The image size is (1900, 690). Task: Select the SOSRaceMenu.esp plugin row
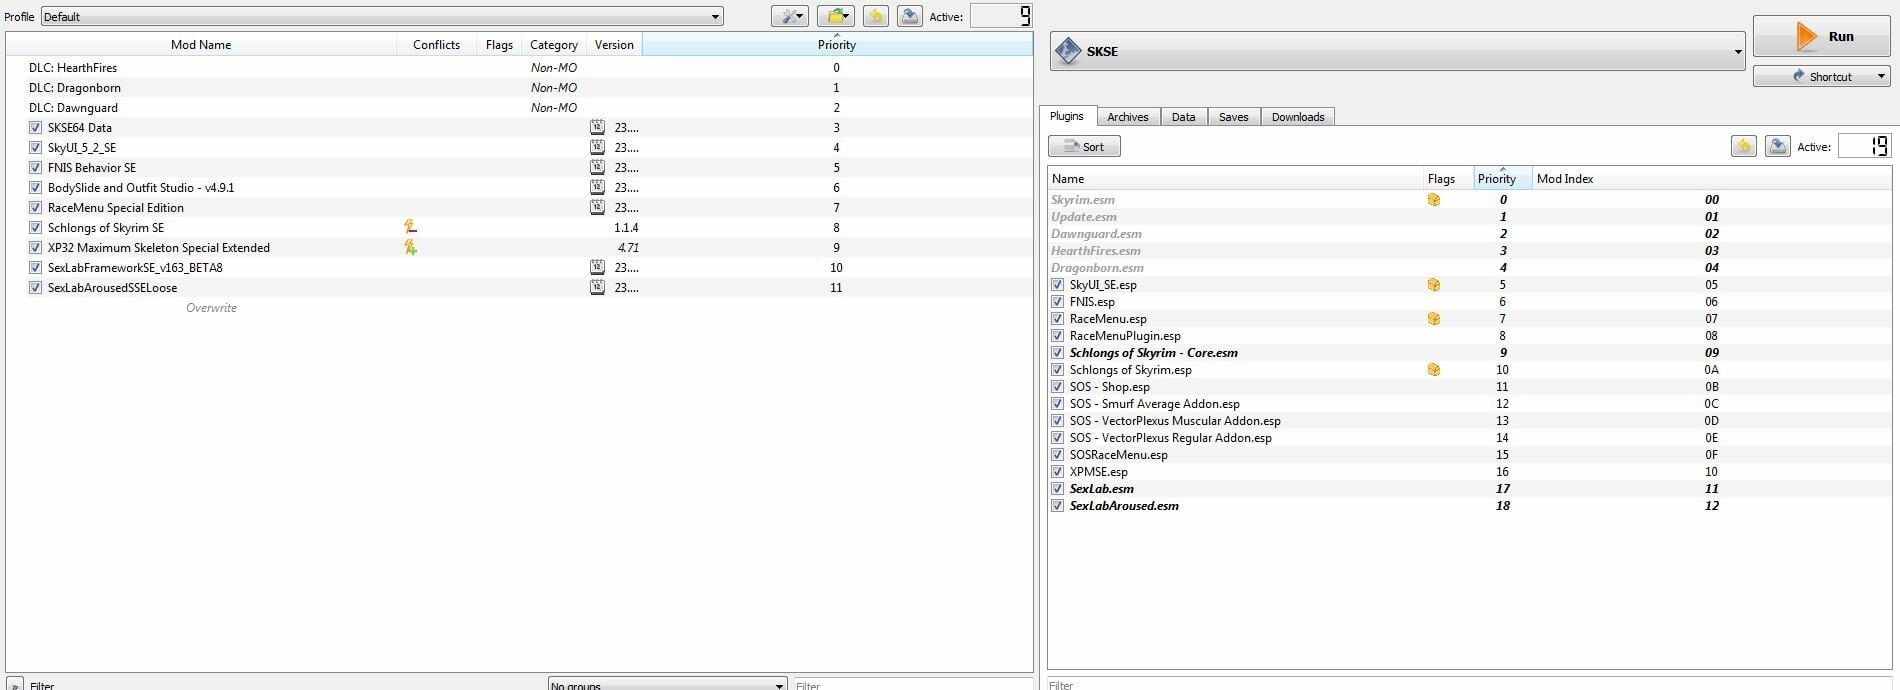(1470, 455)
